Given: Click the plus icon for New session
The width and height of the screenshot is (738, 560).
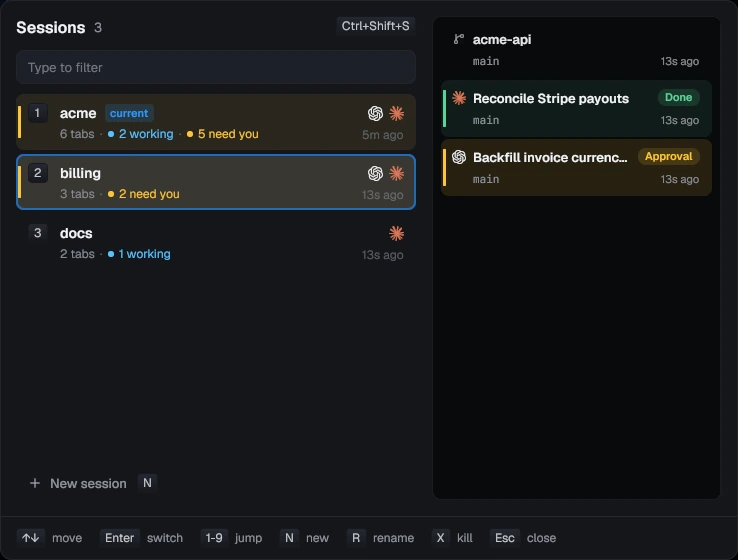Looking at the screenshot, I should pyautogui.click(x=34, y=483).
